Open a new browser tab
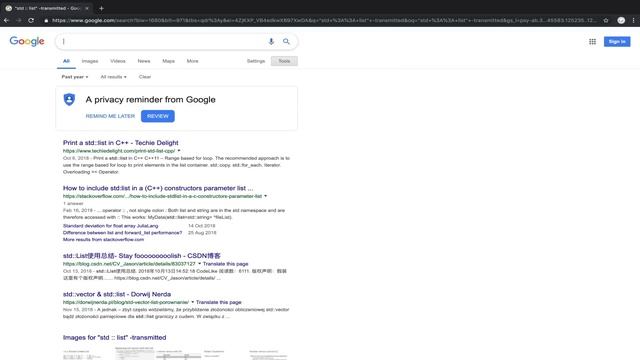Screen dimensions: 640x360 pos(101,8)
